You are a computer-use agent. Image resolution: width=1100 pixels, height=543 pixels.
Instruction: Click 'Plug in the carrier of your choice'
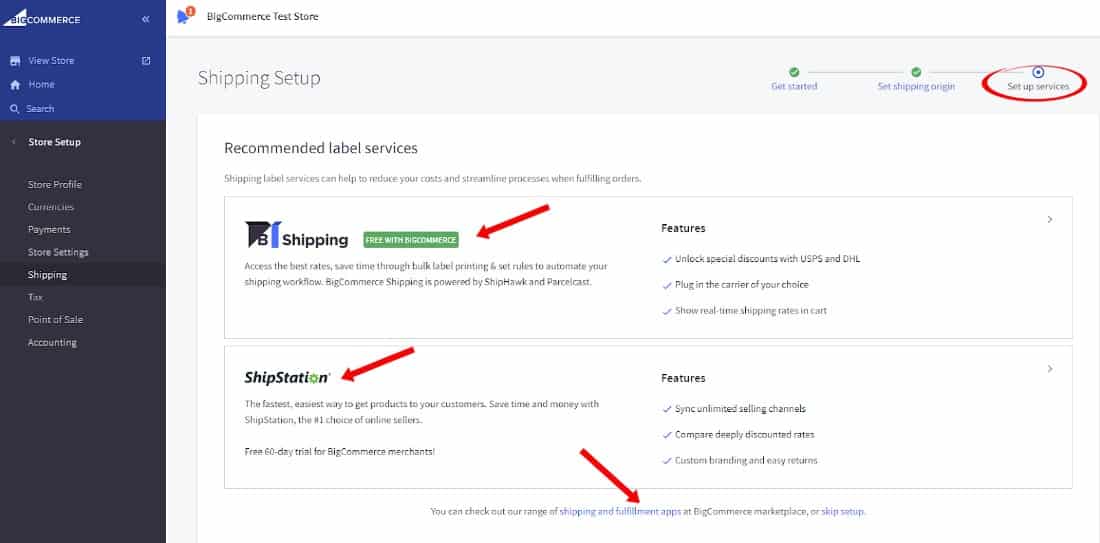(742, 285)
